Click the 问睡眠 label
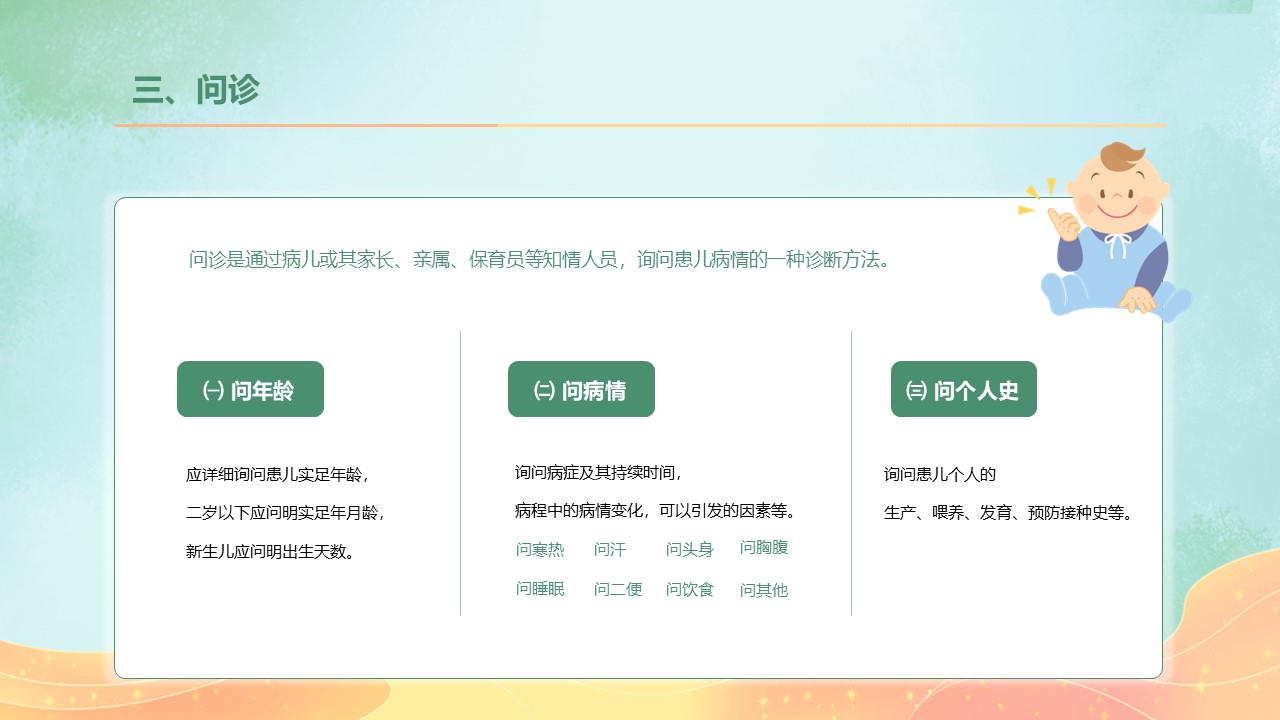 point(540,588)
